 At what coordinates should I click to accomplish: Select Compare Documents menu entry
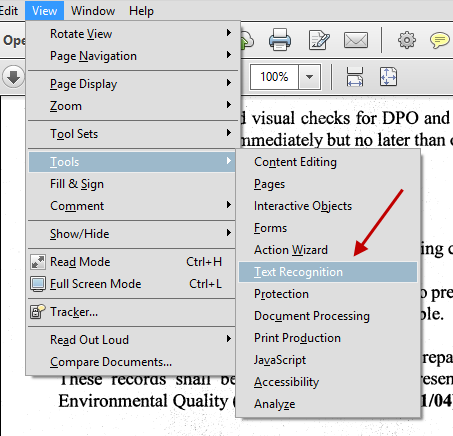tap(132, 362)
